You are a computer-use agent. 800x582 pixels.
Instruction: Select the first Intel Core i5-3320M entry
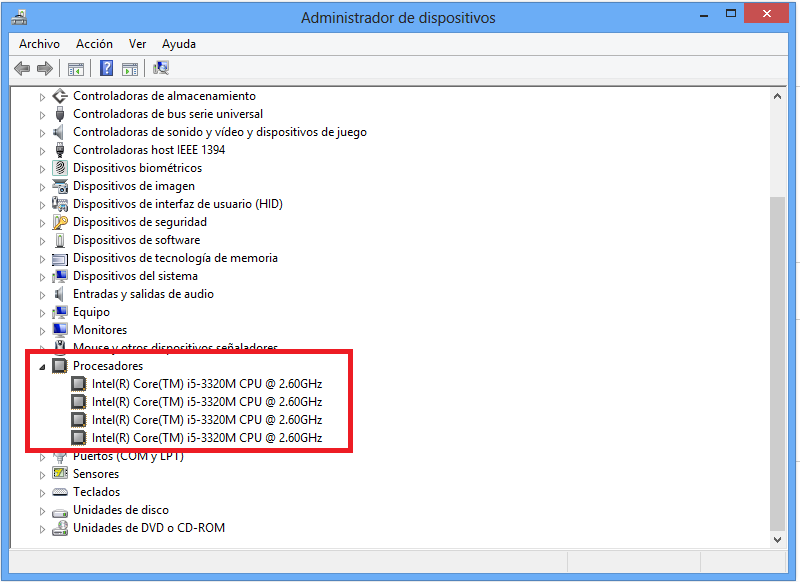(x=207, y=384)
